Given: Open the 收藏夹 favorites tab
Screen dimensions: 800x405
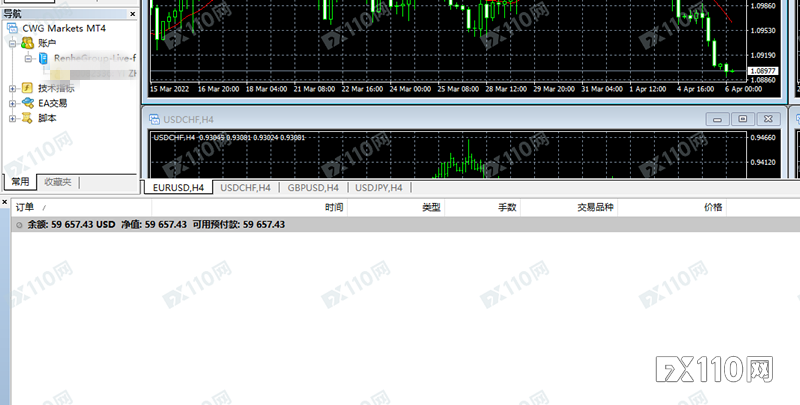Looking at the screenshot, I should click(57, 182).
